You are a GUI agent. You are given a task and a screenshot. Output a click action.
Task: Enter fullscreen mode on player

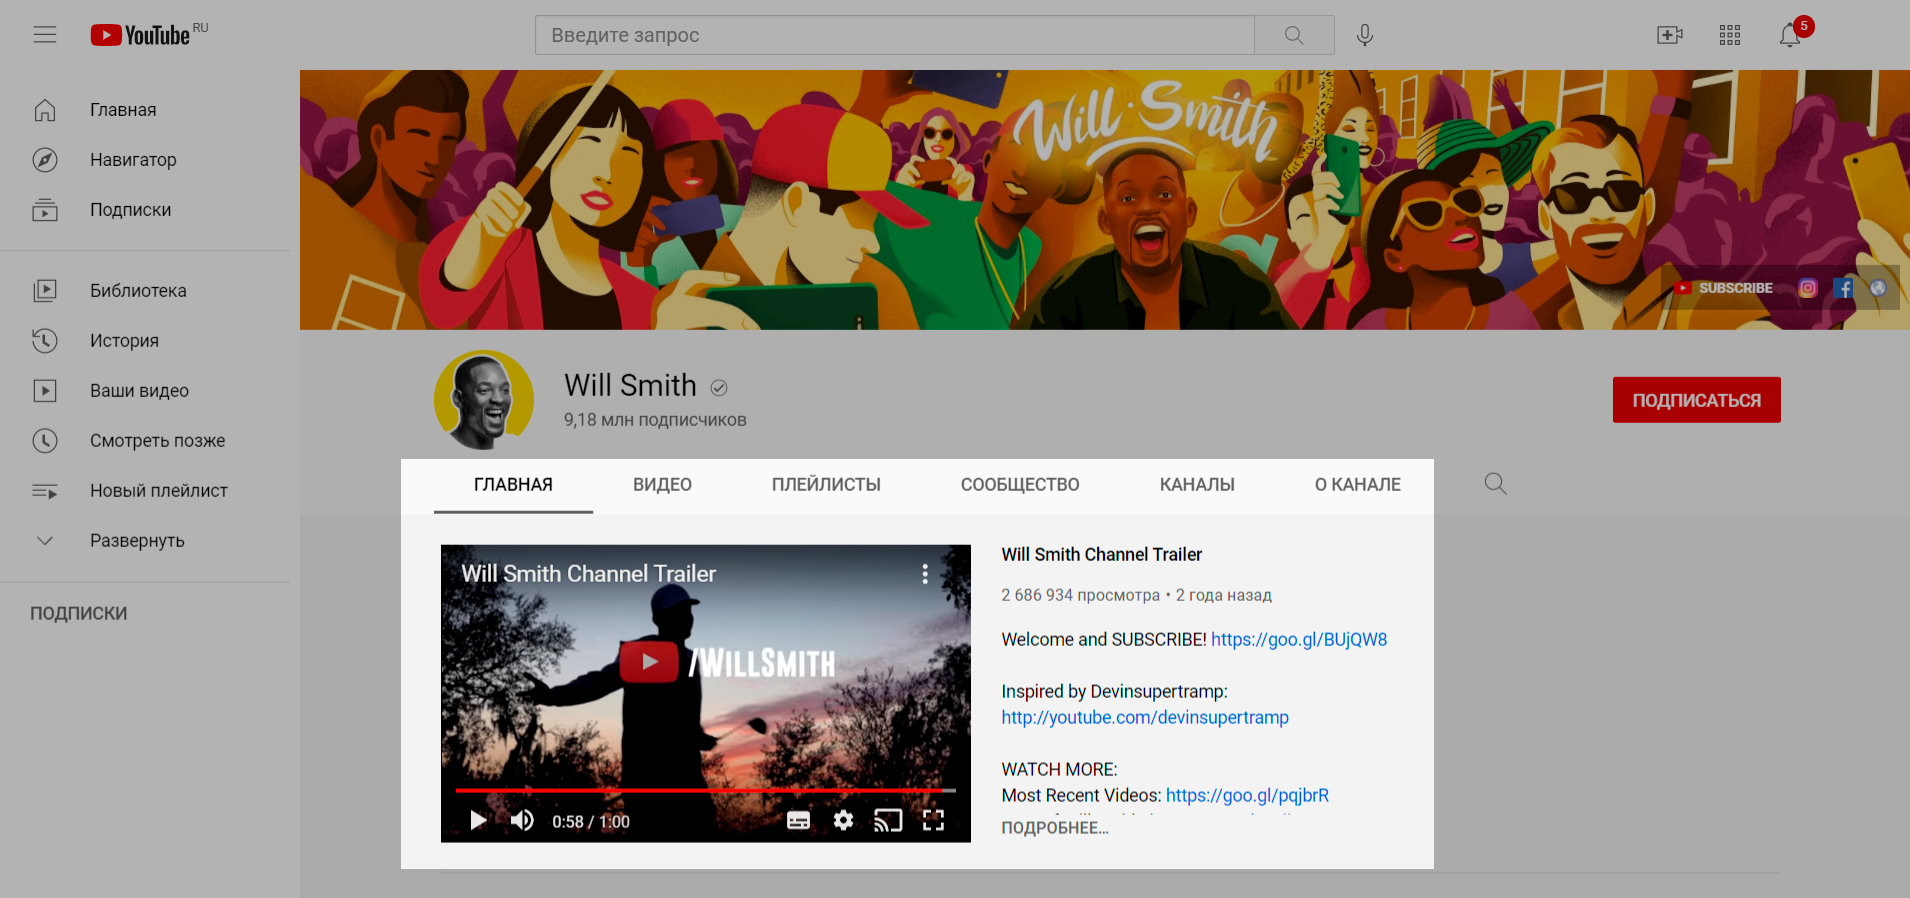coord(933,821)
